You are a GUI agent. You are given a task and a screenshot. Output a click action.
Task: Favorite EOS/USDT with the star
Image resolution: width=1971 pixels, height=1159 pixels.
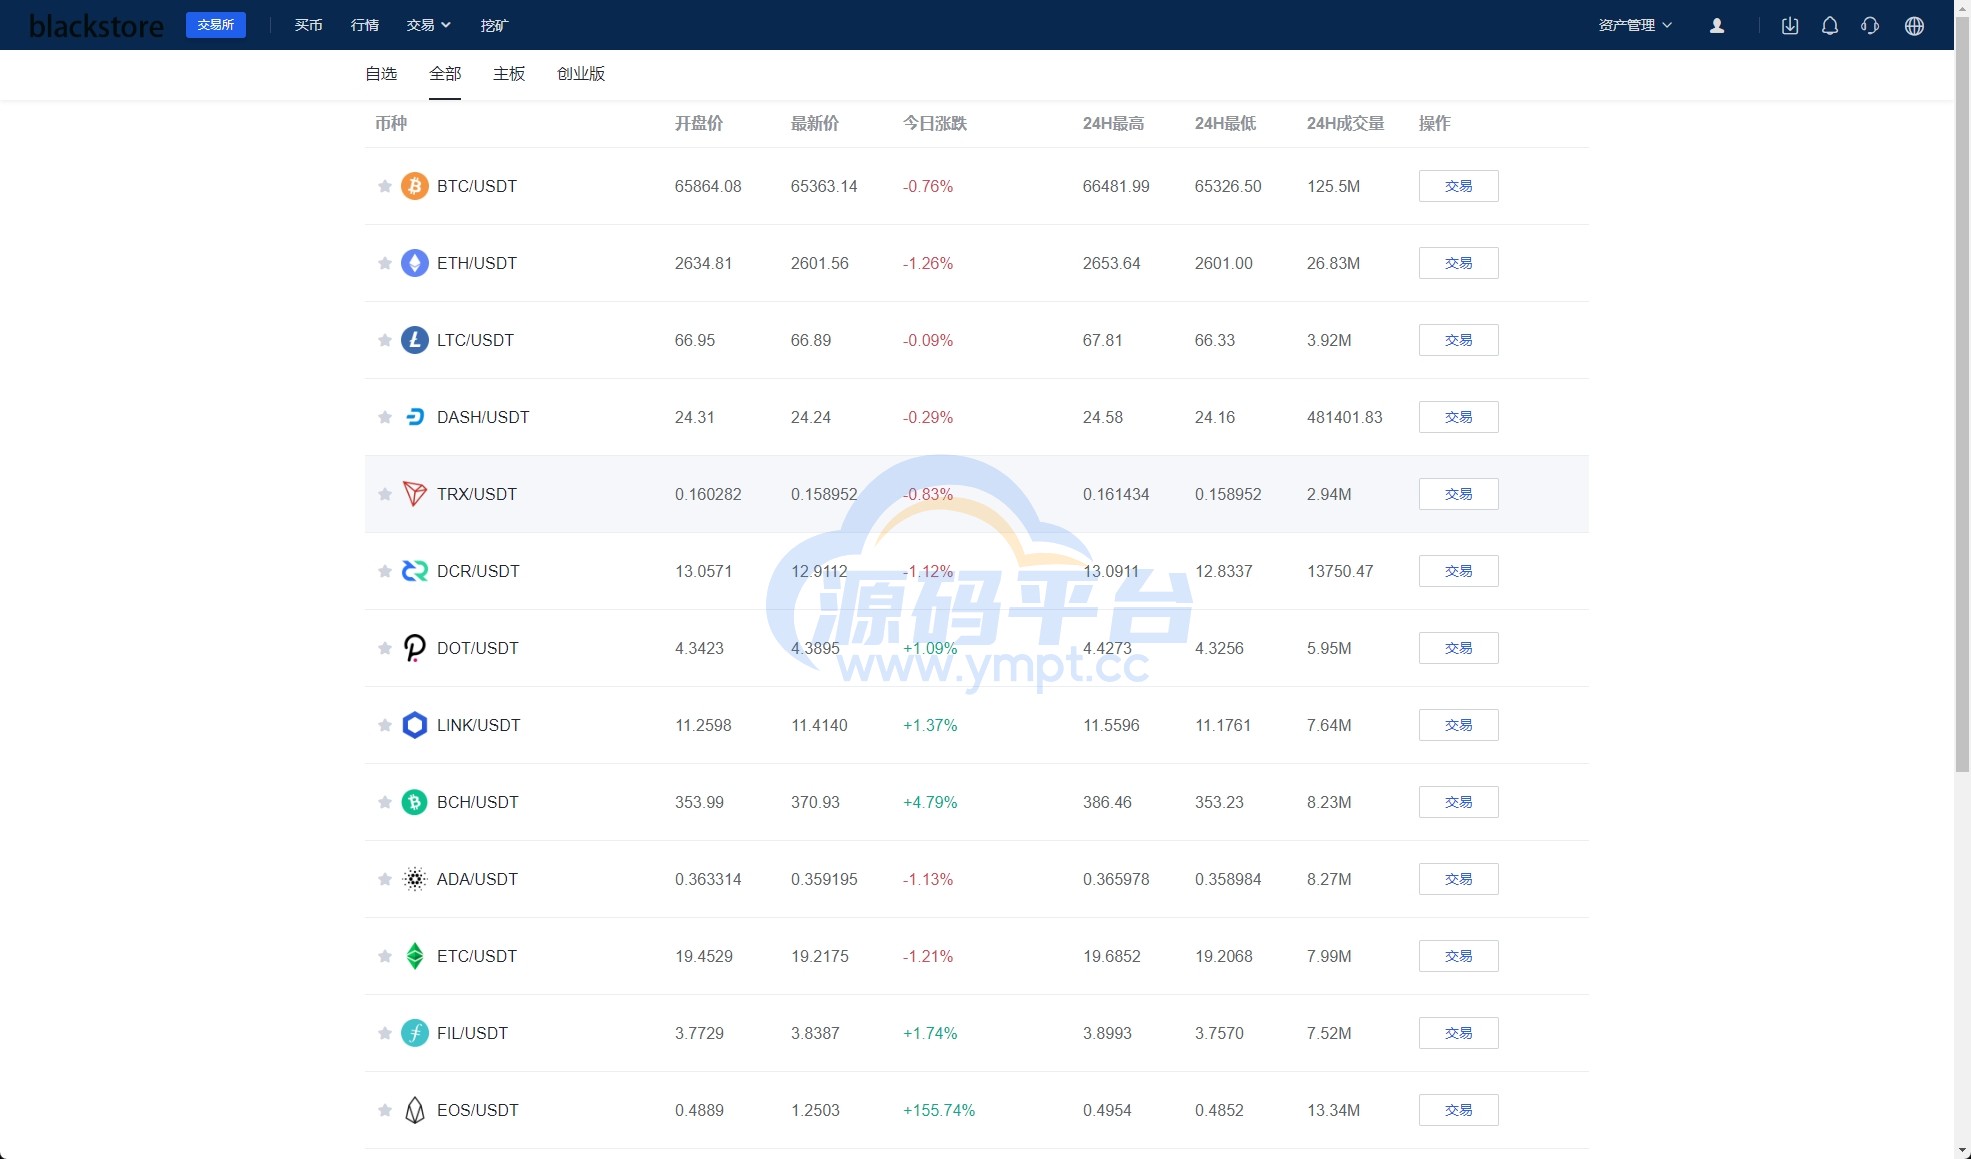coord(384,1110)
